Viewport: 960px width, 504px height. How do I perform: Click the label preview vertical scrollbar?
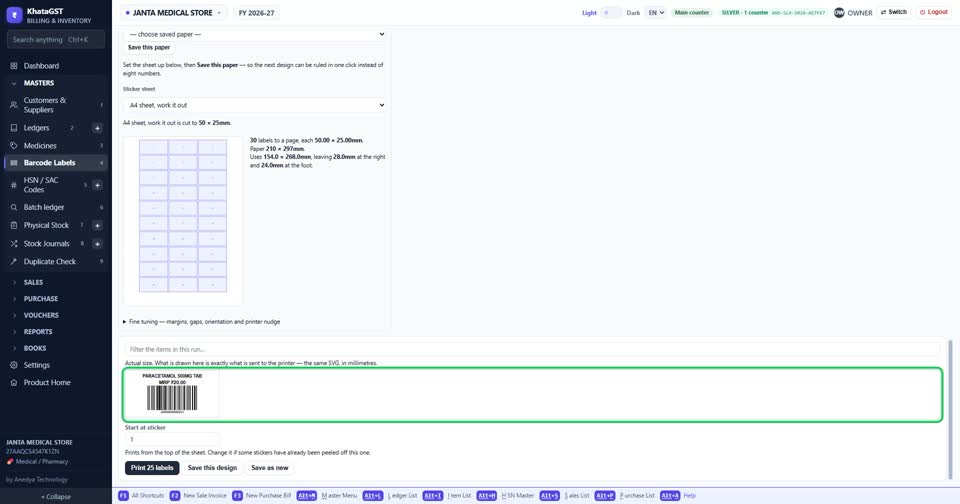951,409
